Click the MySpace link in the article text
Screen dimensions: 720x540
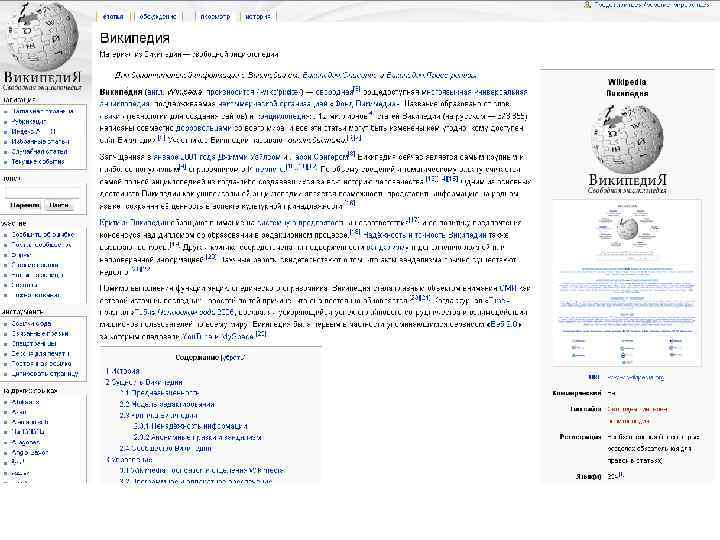tap(237, 336)
